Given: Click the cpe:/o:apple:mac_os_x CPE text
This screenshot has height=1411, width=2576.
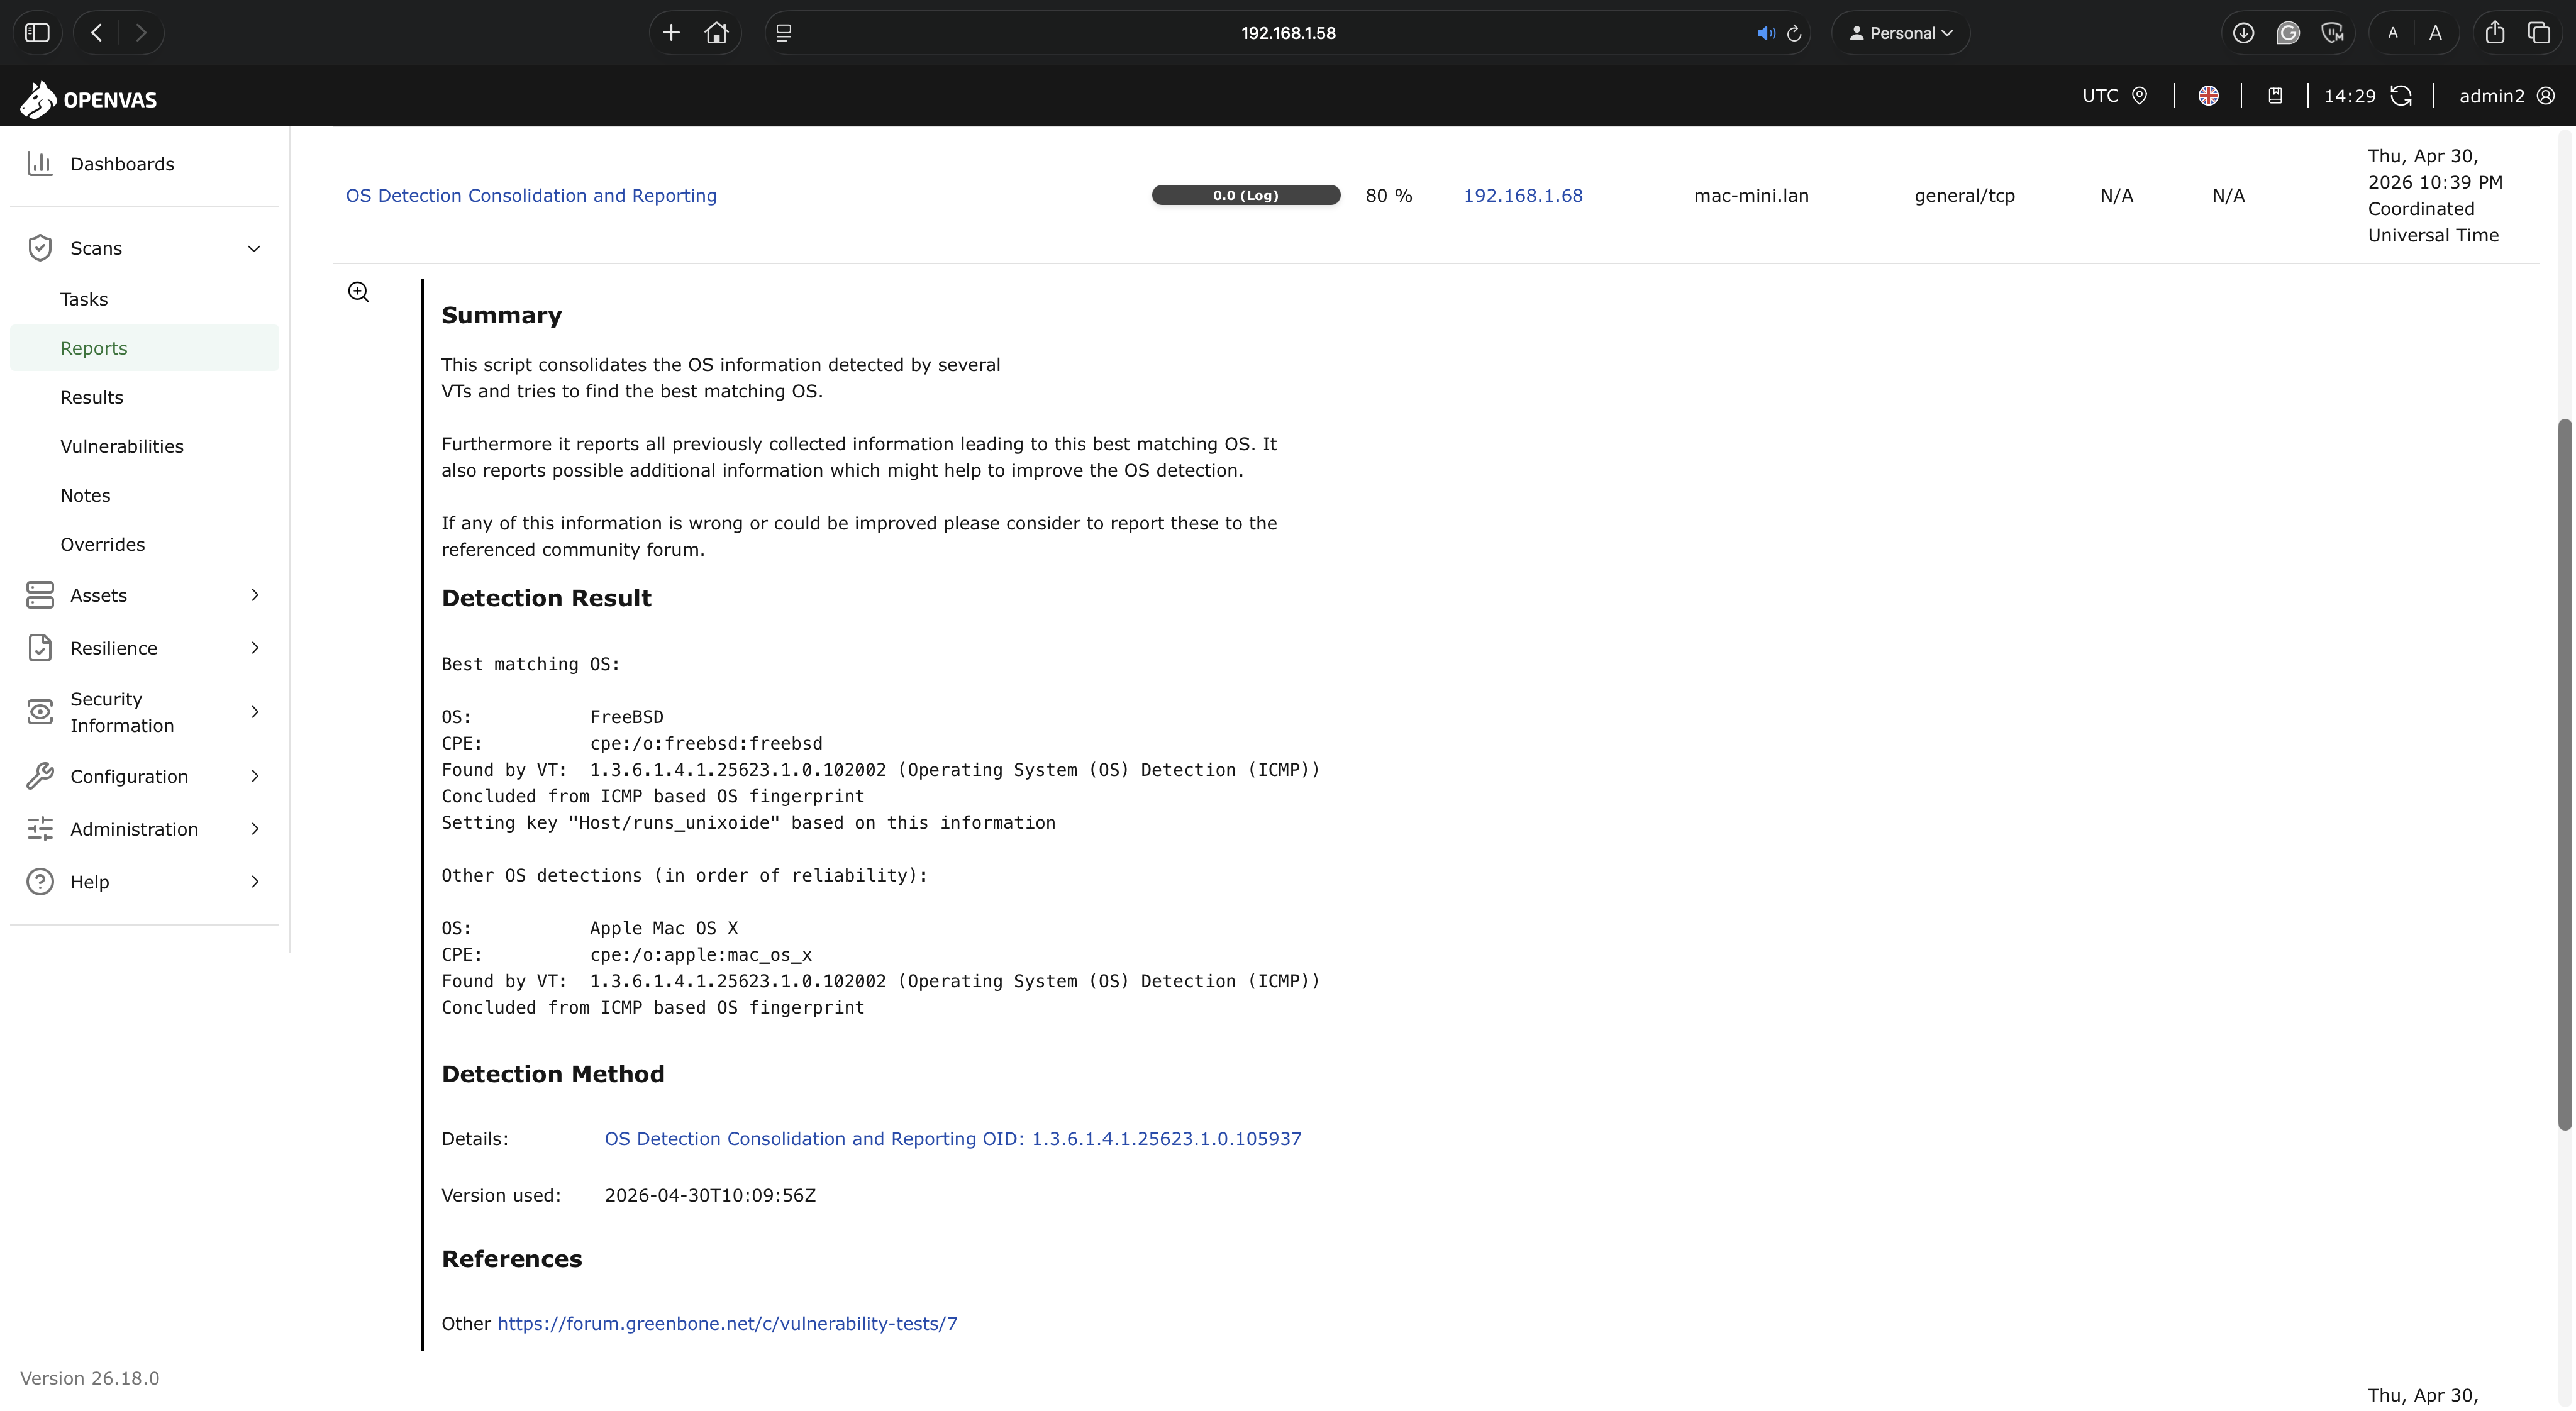Looking at the screenshot, I should point(701,955).
